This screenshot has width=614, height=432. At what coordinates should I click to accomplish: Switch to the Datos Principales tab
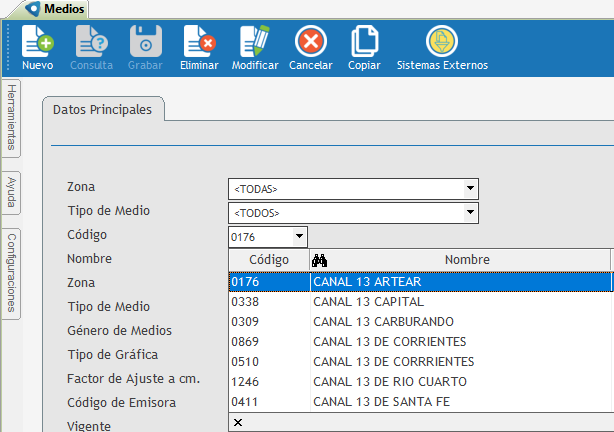click(x=102, y=110)
